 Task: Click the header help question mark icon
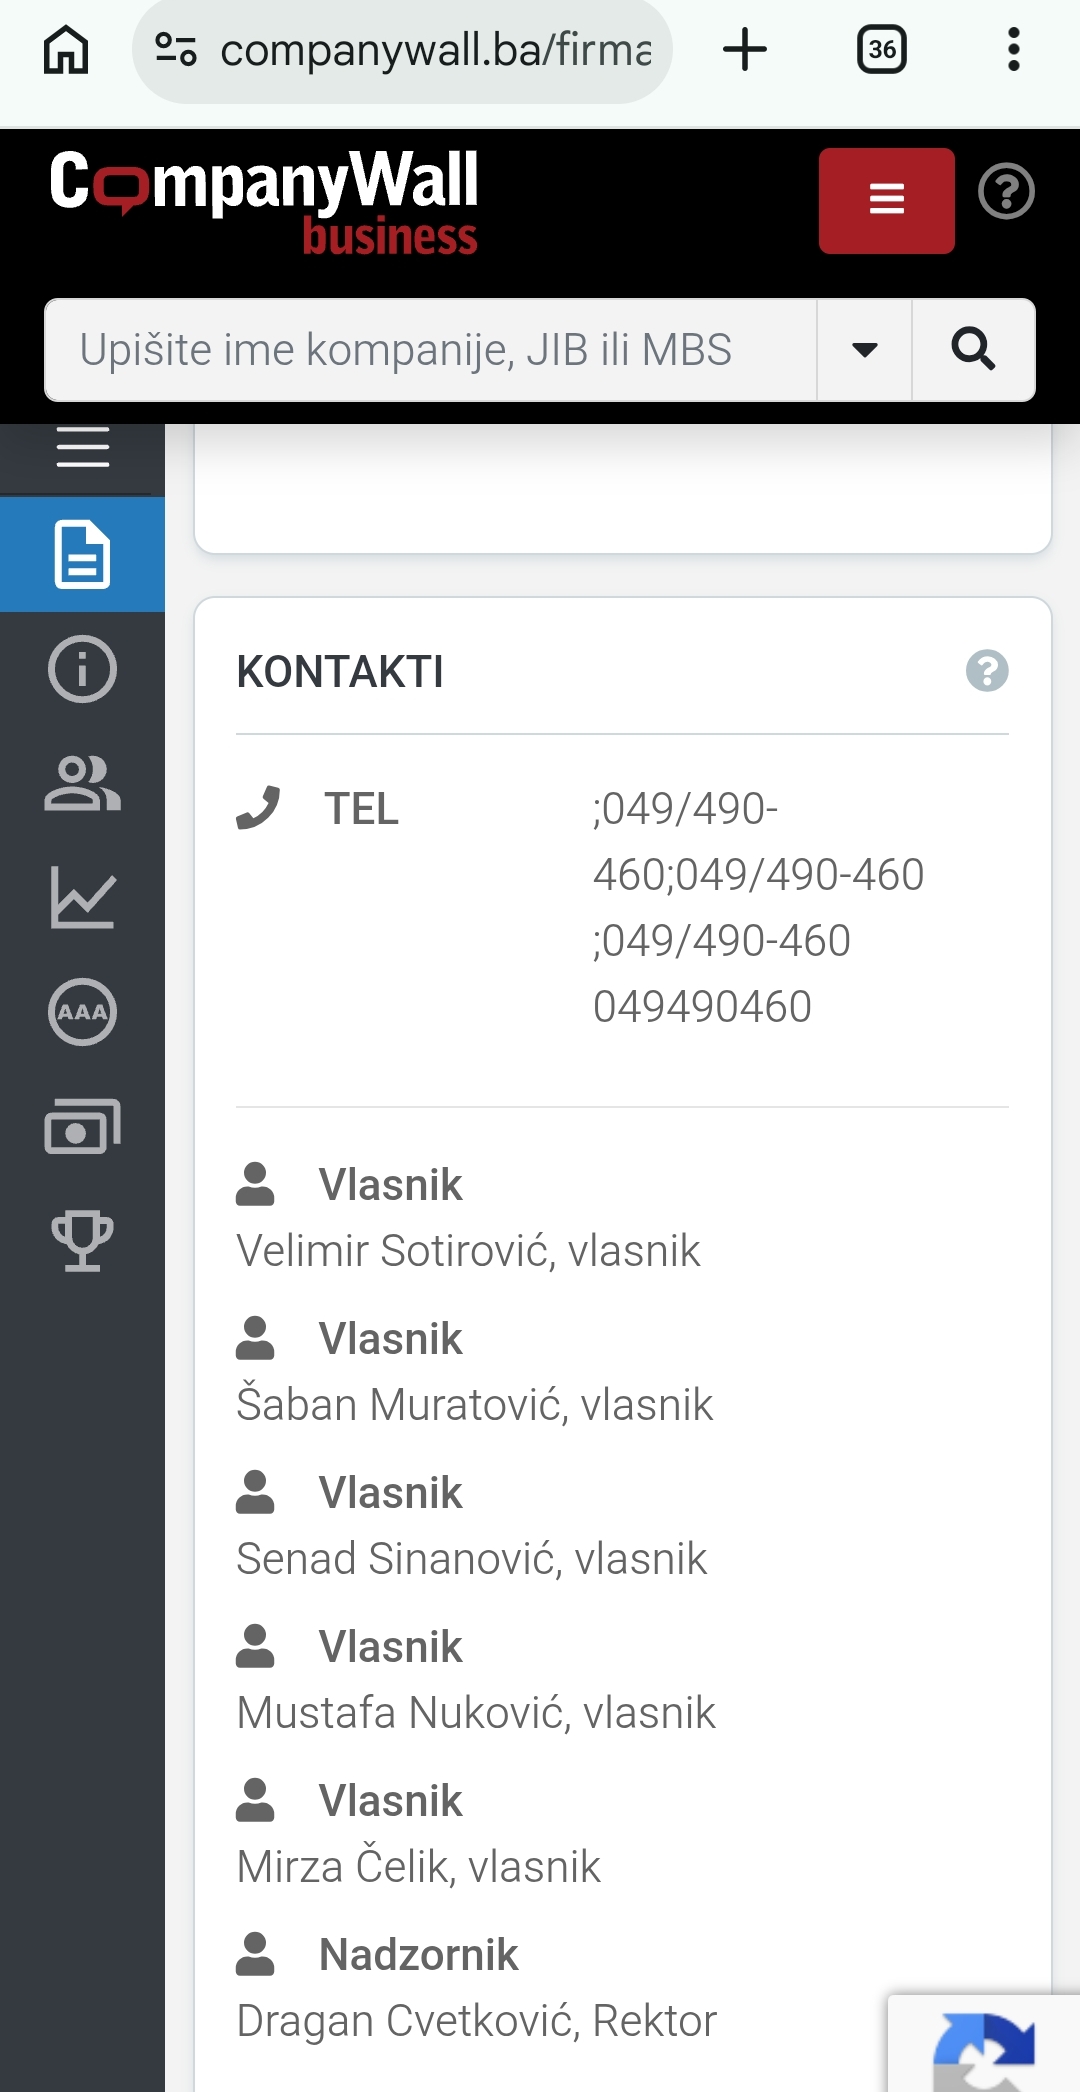pos(1006,191)
